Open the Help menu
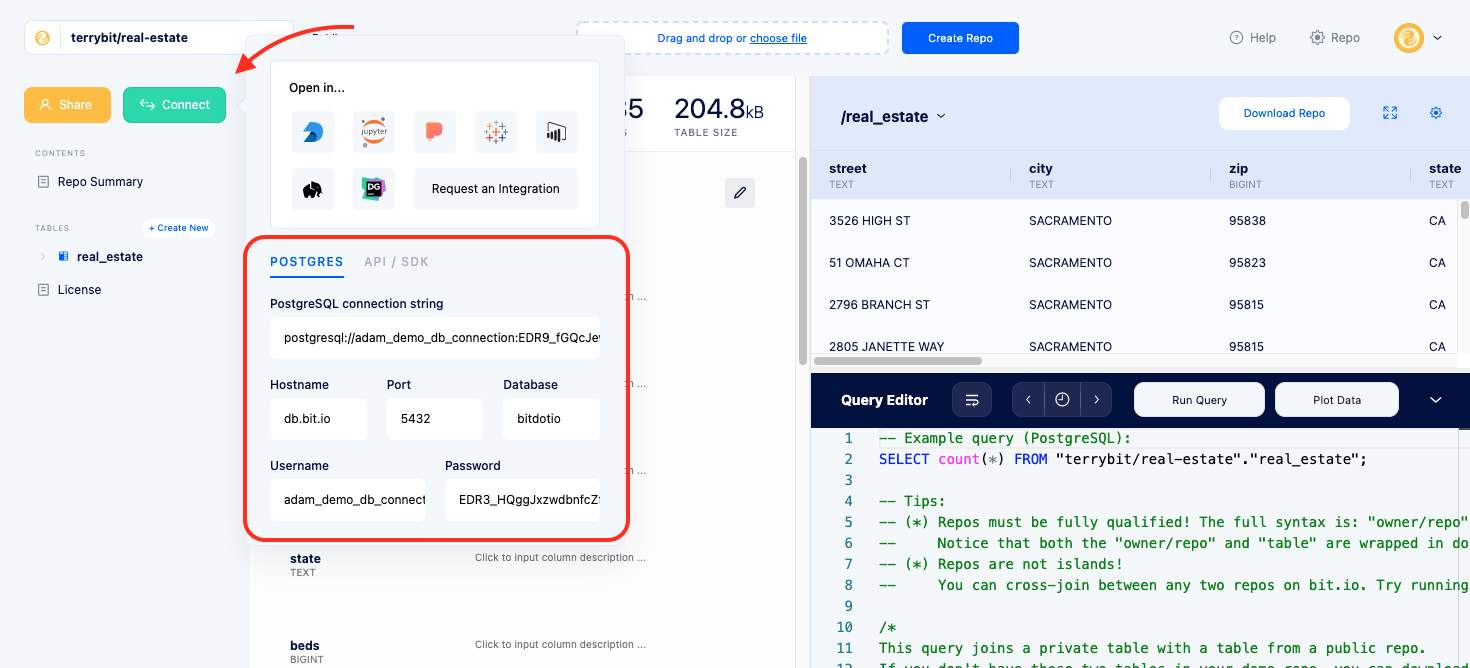This screenshot has height=668, width=1470. [1253, 38]
